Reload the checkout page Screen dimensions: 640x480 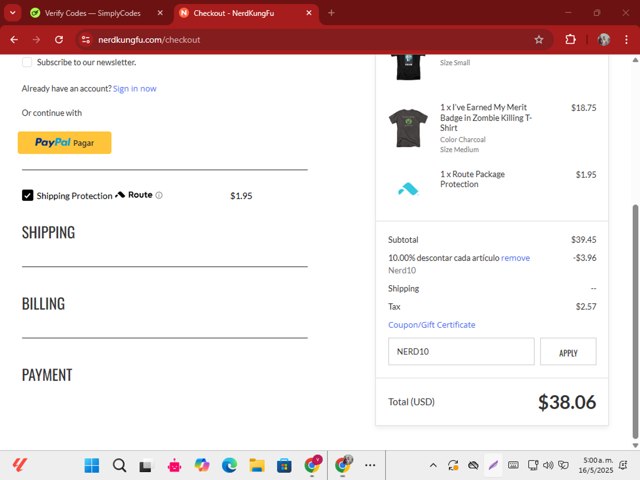(59, 40)
